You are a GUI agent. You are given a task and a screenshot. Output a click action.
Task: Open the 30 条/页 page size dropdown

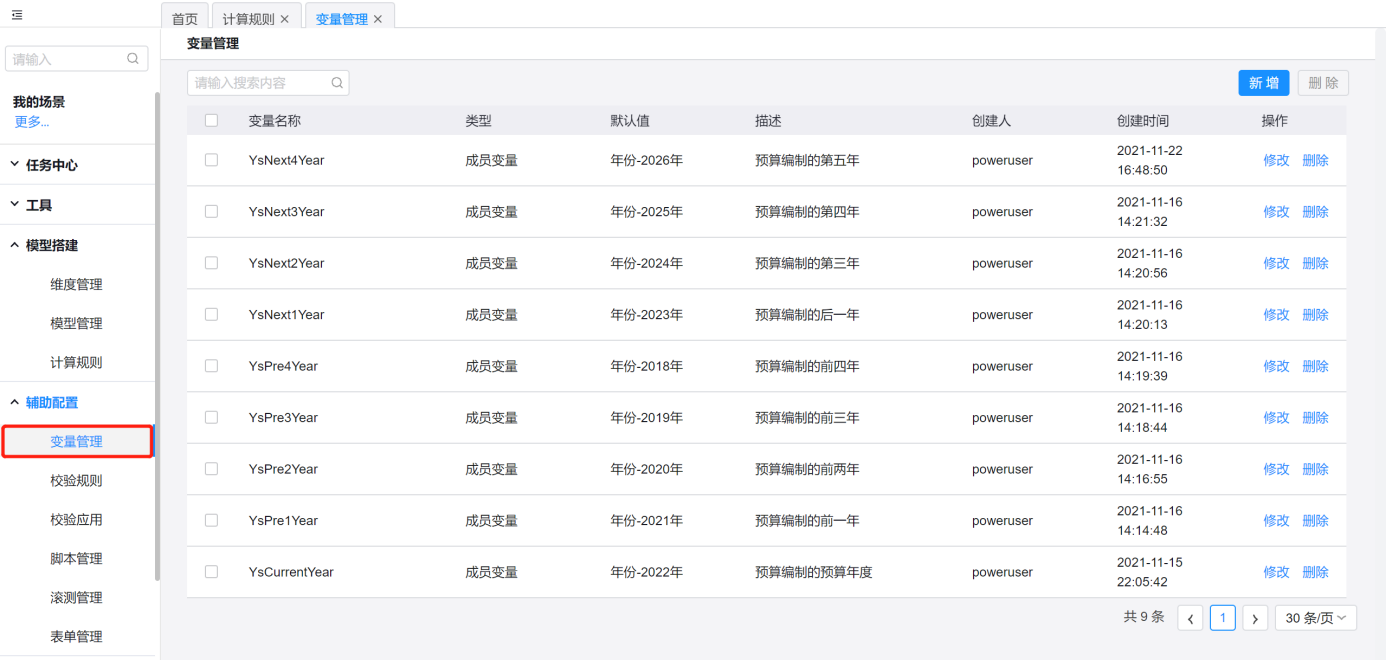coord(1315,618)
